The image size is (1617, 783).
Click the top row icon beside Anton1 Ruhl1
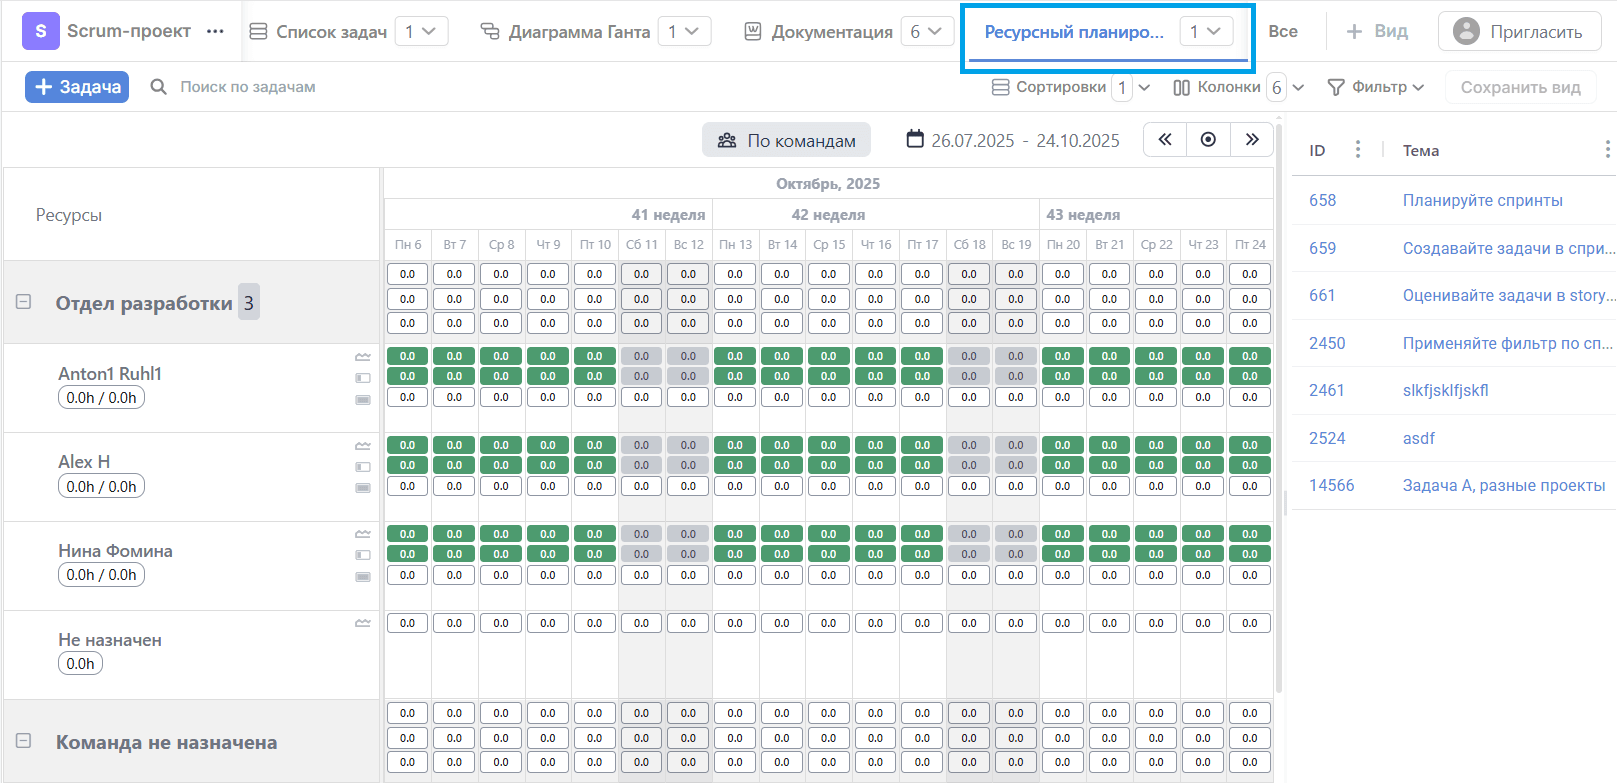pyautogui.click(x=363, y=357)
